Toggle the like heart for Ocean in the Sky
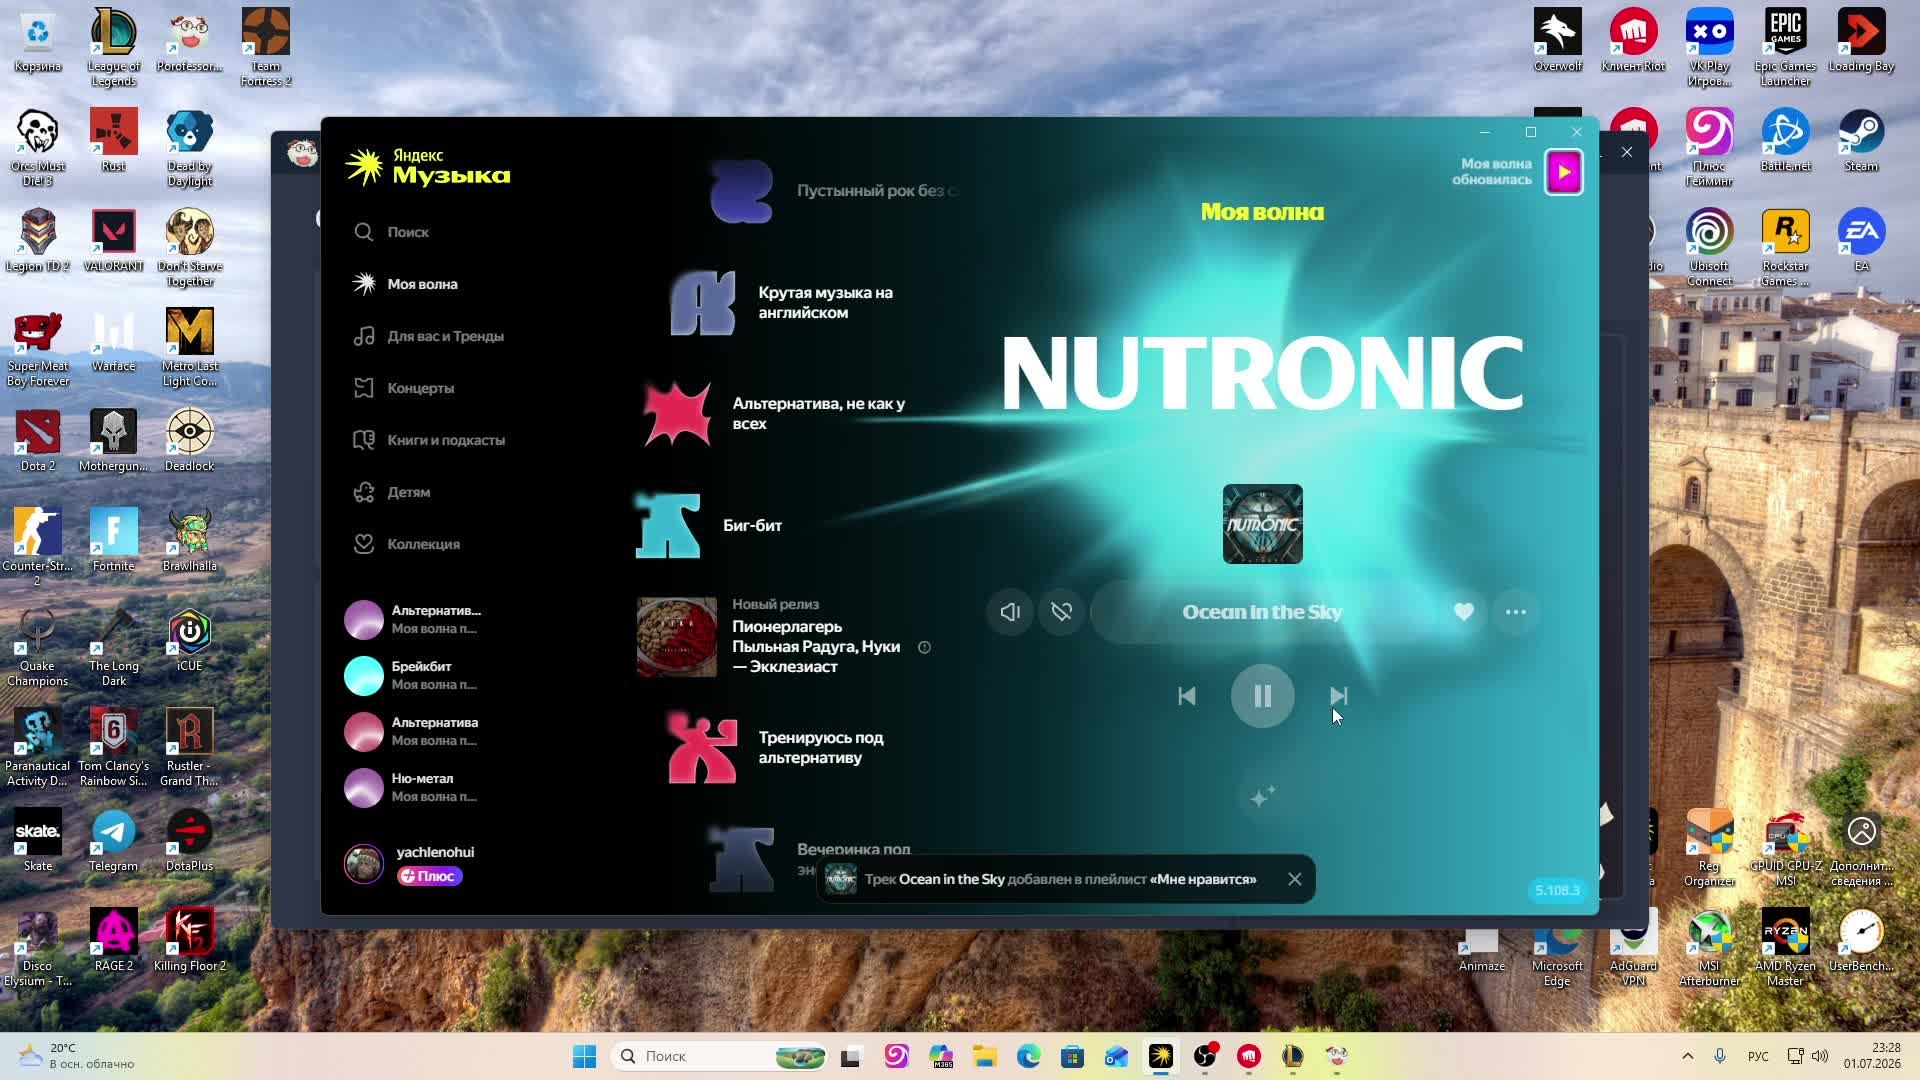Image resolution: width=1920 pixels, height=1080 pixels. [1464, 612]
